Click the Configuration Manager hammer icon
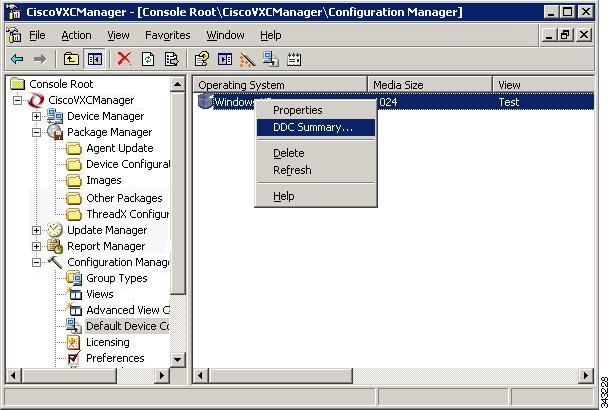The width and height of the screenshot is (611, 410). 55,262
